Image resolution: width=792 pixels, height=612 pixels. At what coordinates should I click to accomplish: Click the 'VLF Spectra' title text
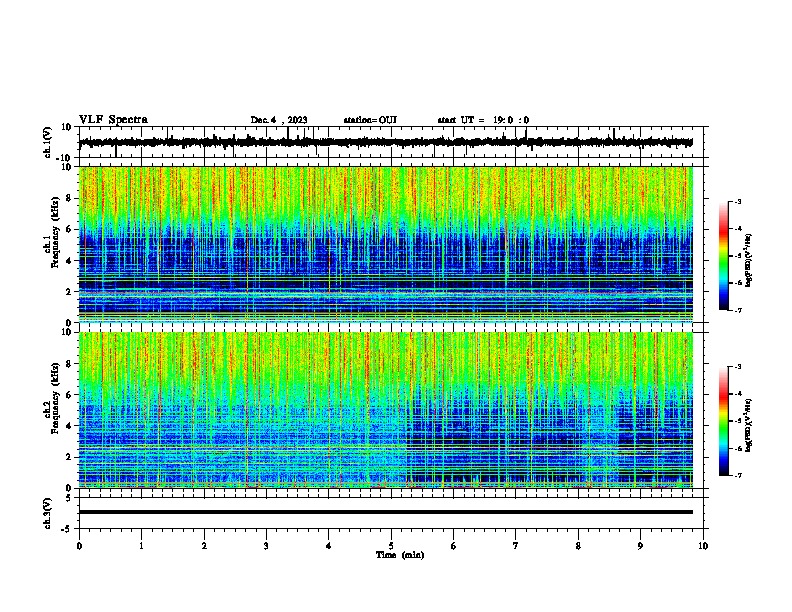point(113,120)
